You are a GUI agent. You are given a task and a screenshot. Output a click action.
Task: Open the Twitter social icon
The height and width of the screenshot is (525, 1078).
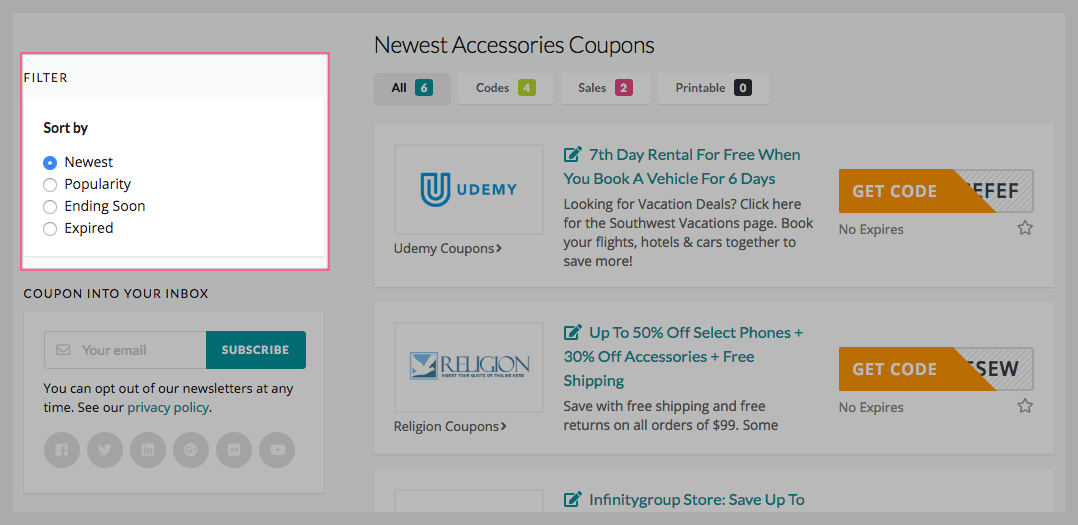[x=104, y=450]
